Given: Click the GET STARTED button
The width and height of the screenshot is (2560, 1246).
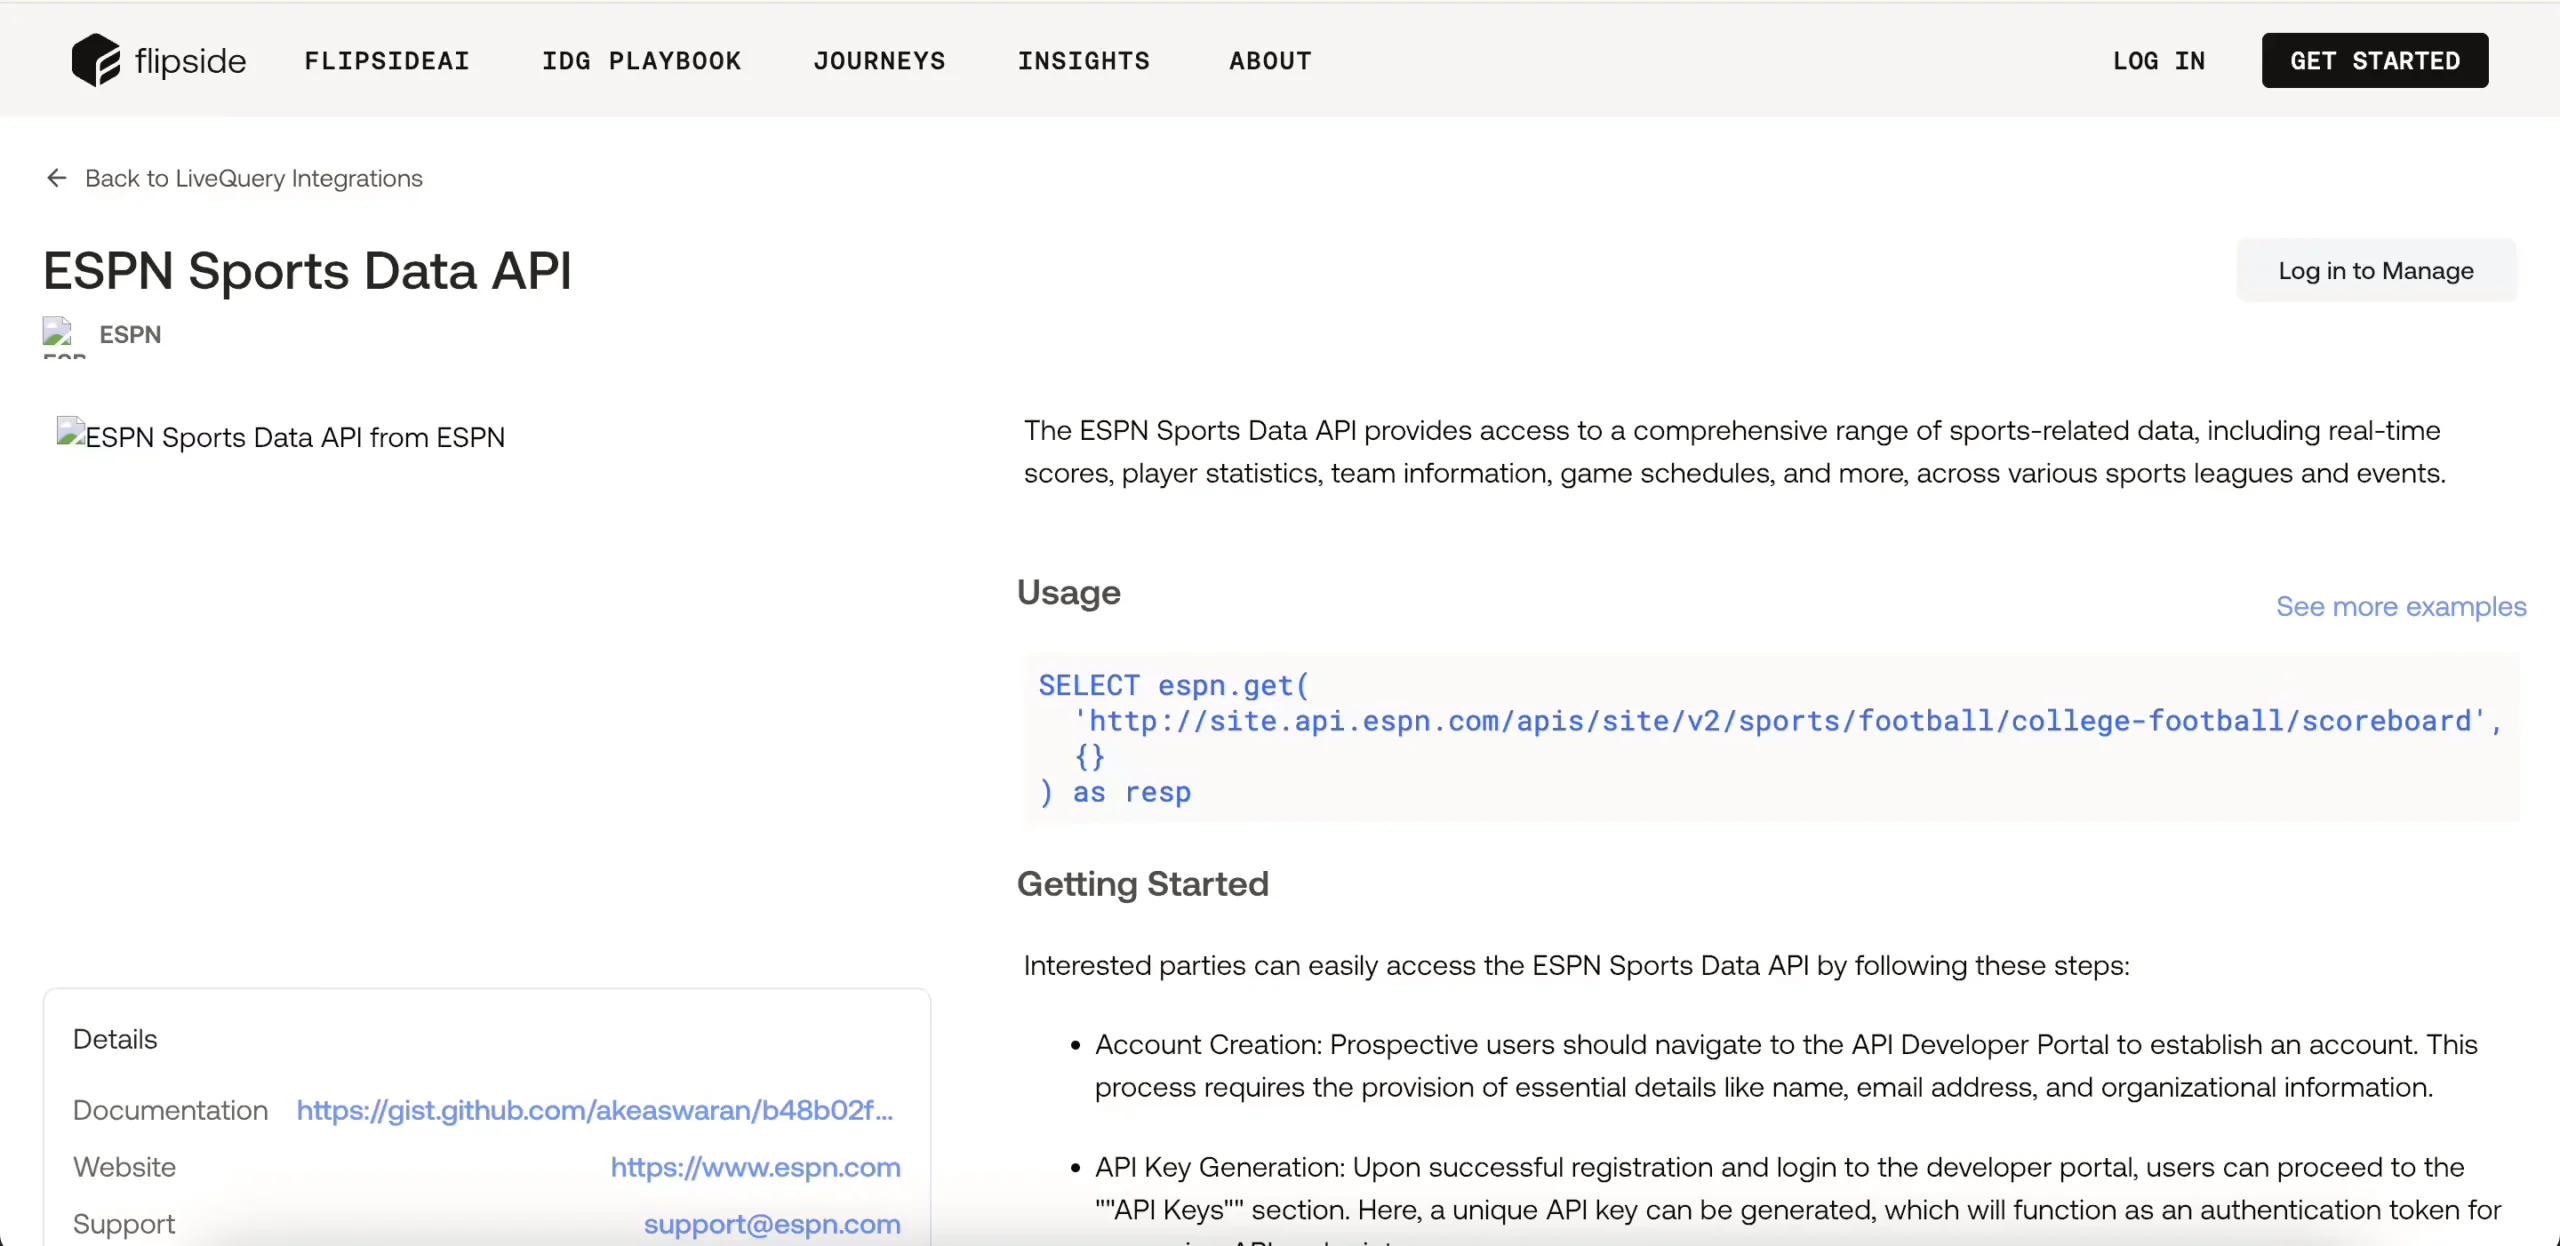Looking at the screenshot, I should [x=2375, y=60].
